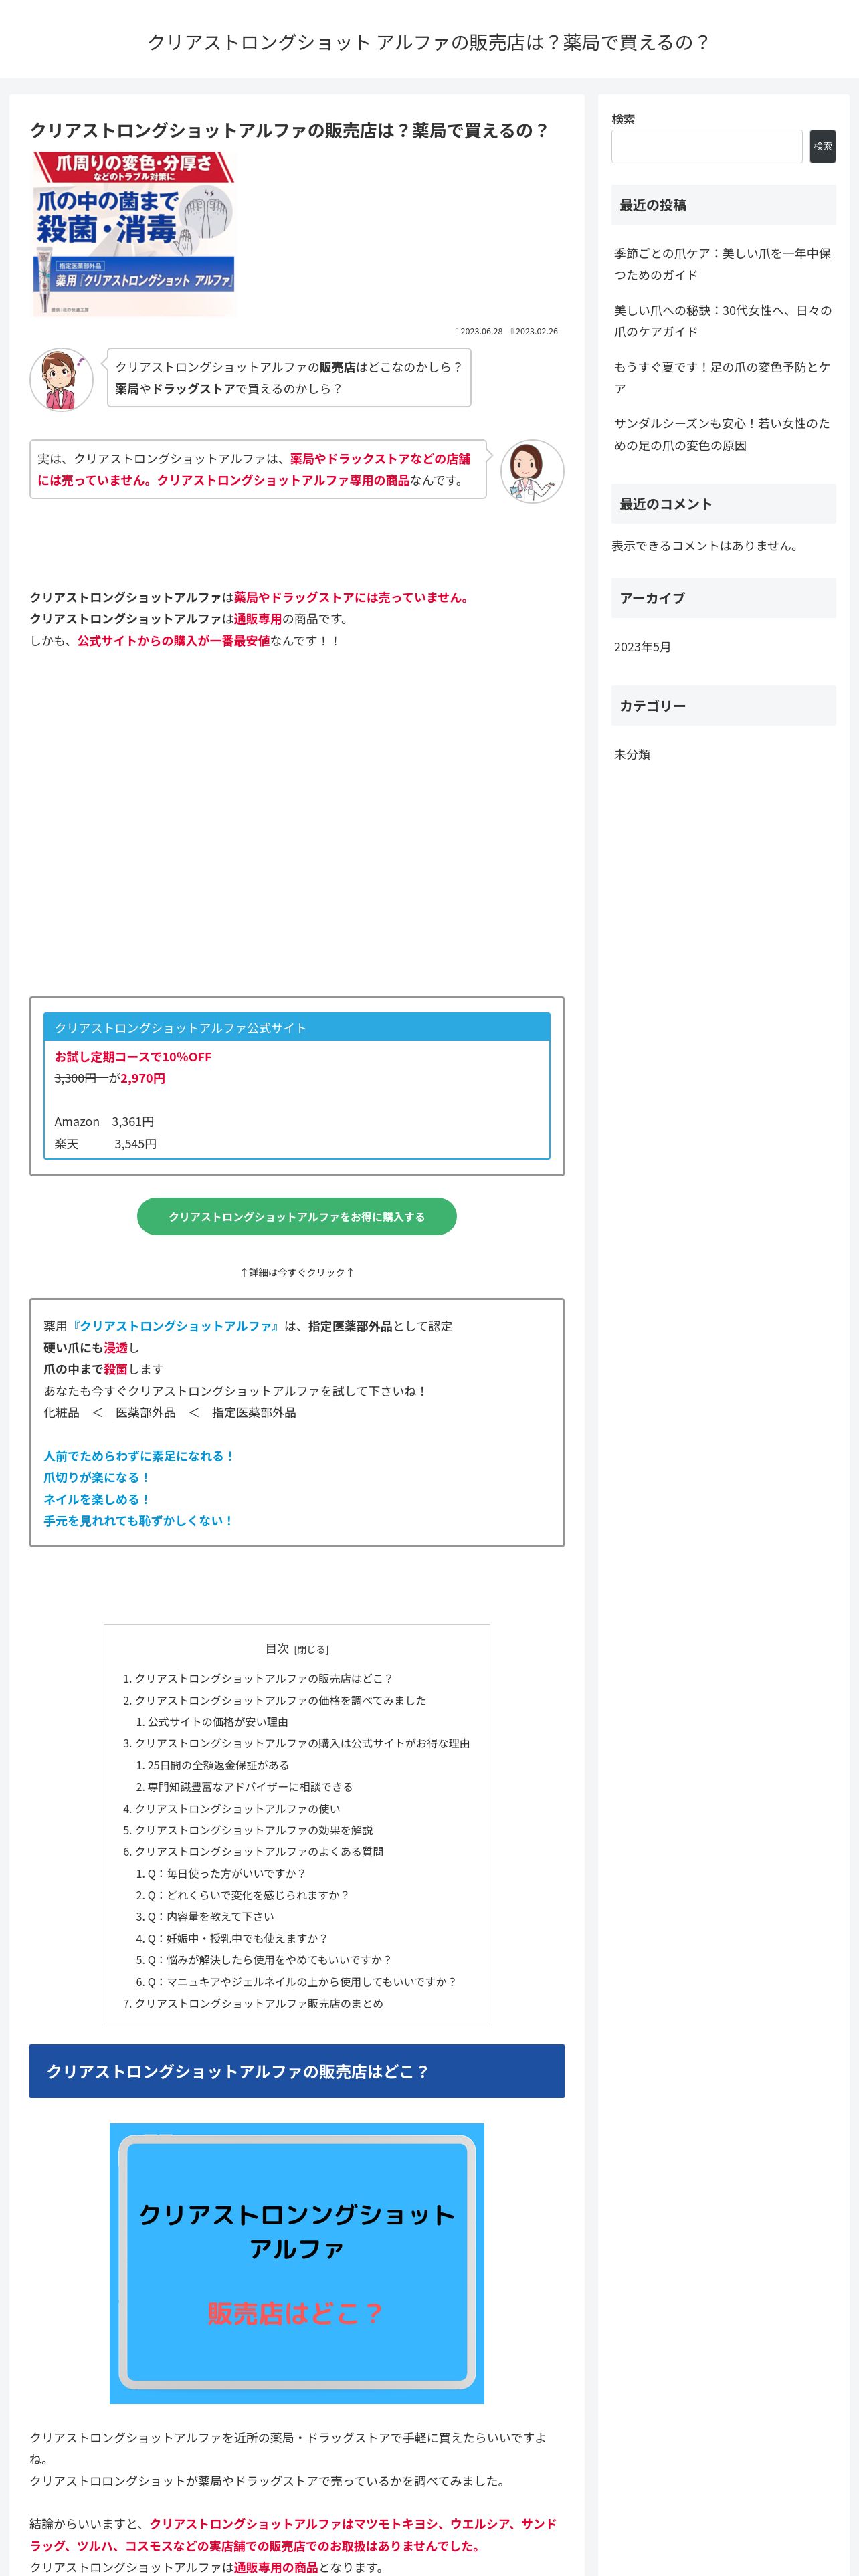Click the blue 販売店はどこ？ illustration image
Viewport: 859px width, 2576px height.
(297, 2263)
